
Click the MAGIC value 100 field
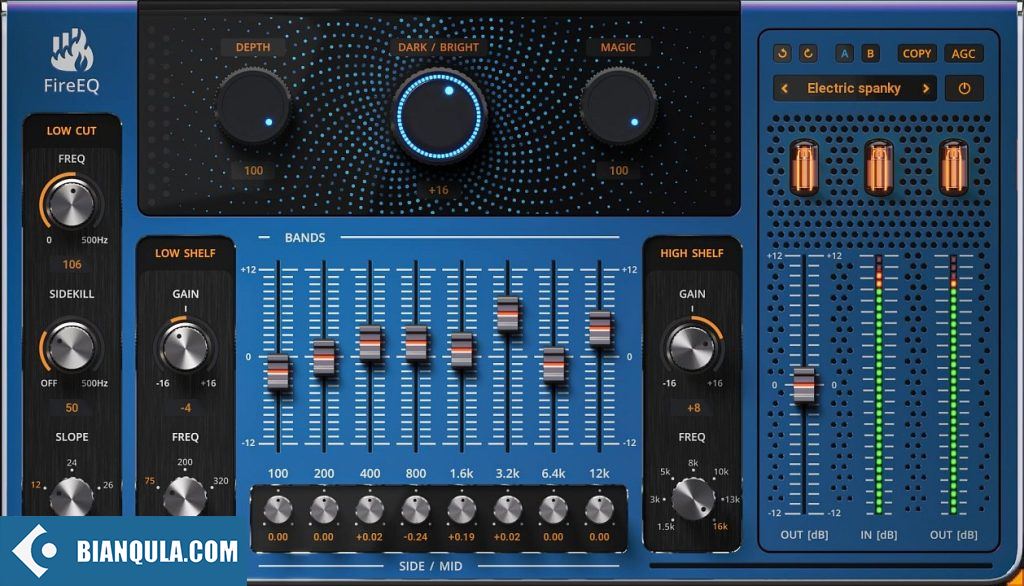point(618,171)
